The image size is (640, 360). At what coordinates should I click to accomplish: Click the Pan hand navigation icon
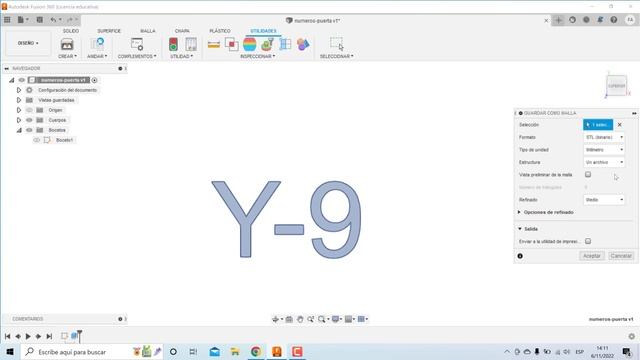pos(300,319)
